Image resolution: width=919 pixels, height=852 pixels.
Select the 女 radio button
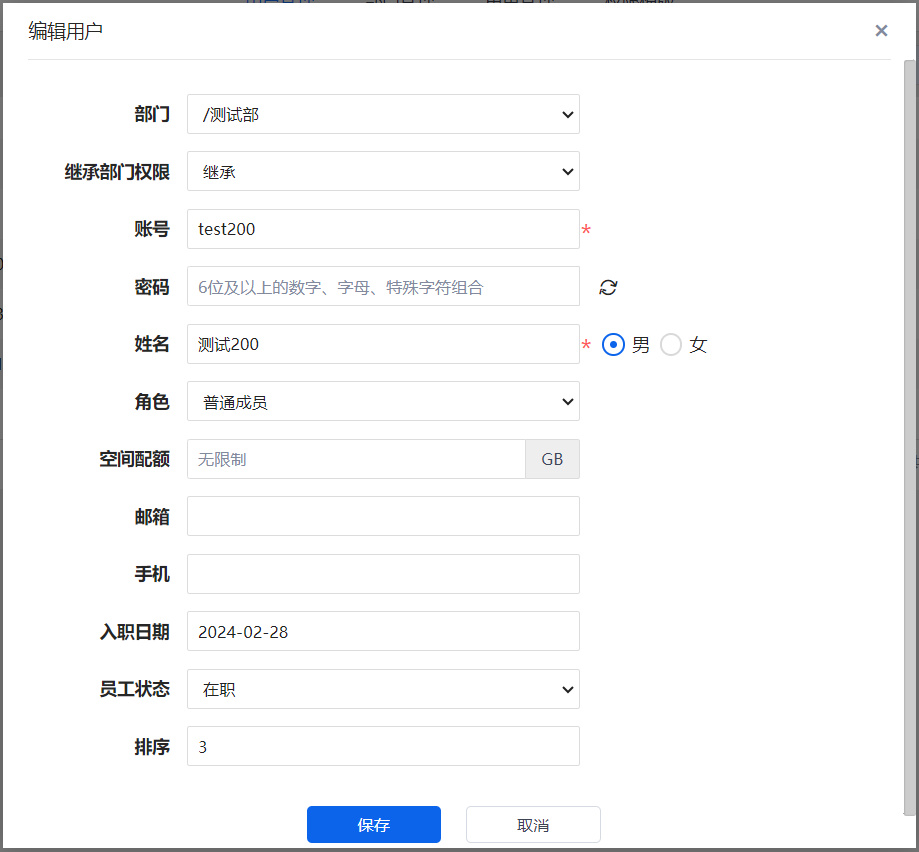coord(671,345)
